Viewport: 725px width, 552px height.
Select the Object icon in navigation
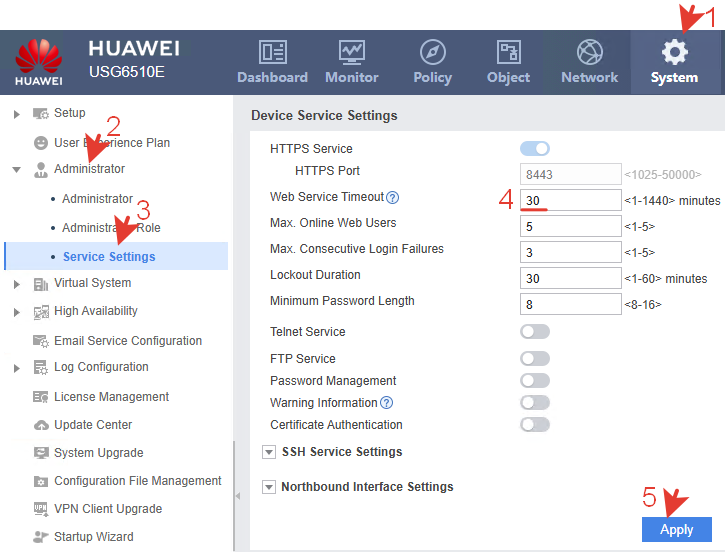508,52
